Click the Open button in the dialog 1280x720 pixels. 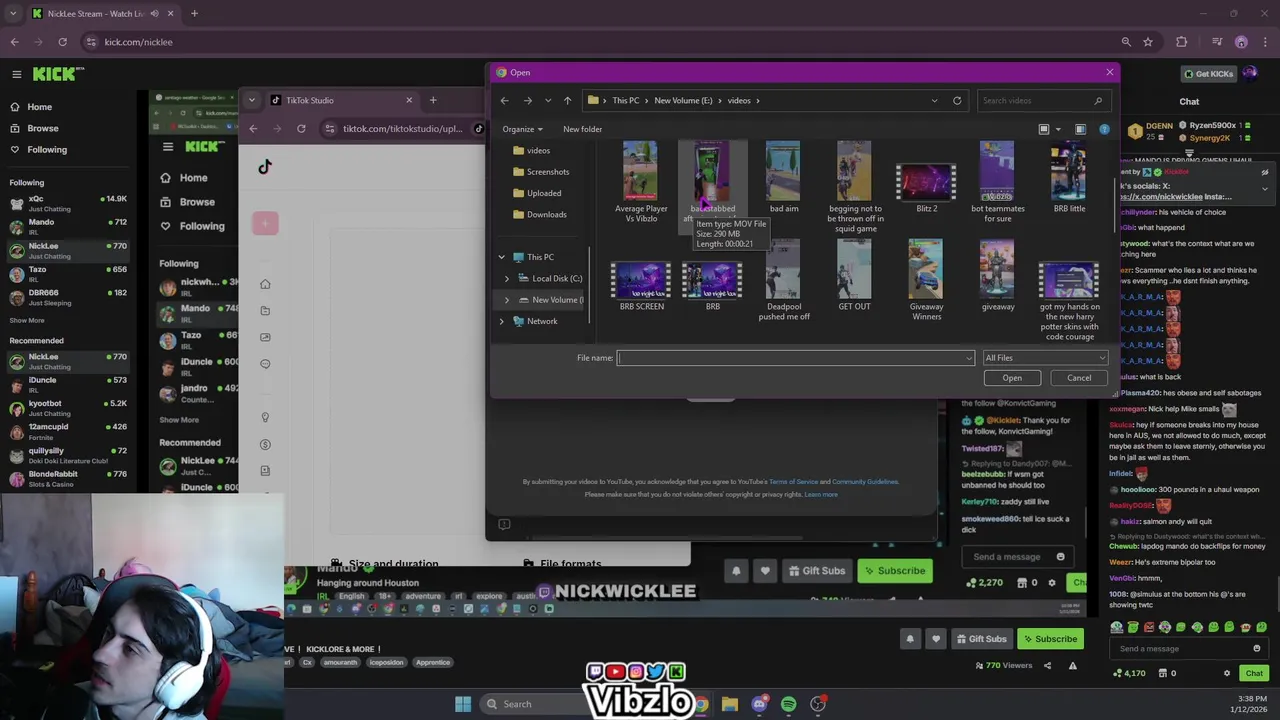(1012, 378)
